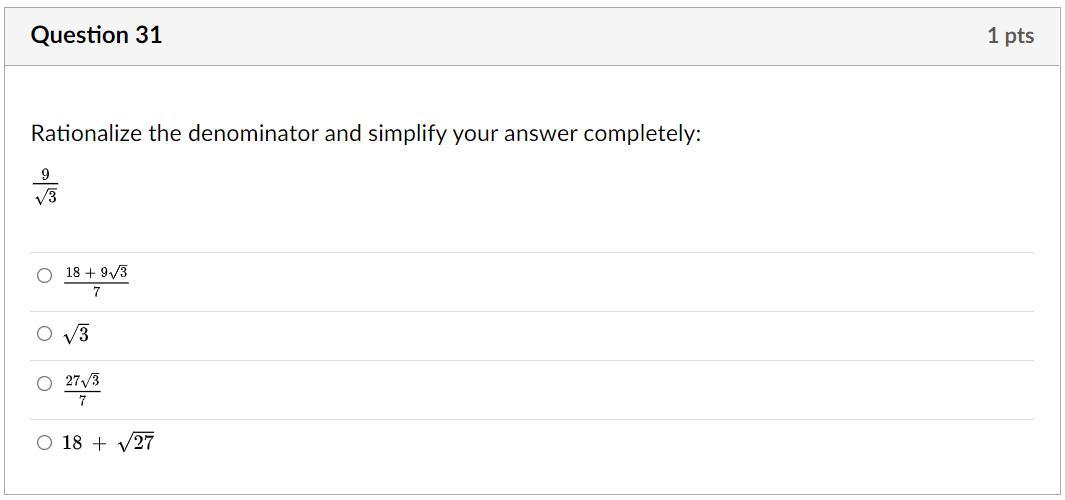This screenshot has width=1065, height=500.
Task: Click the √27 term in the last option
Action: click(137, 442)
